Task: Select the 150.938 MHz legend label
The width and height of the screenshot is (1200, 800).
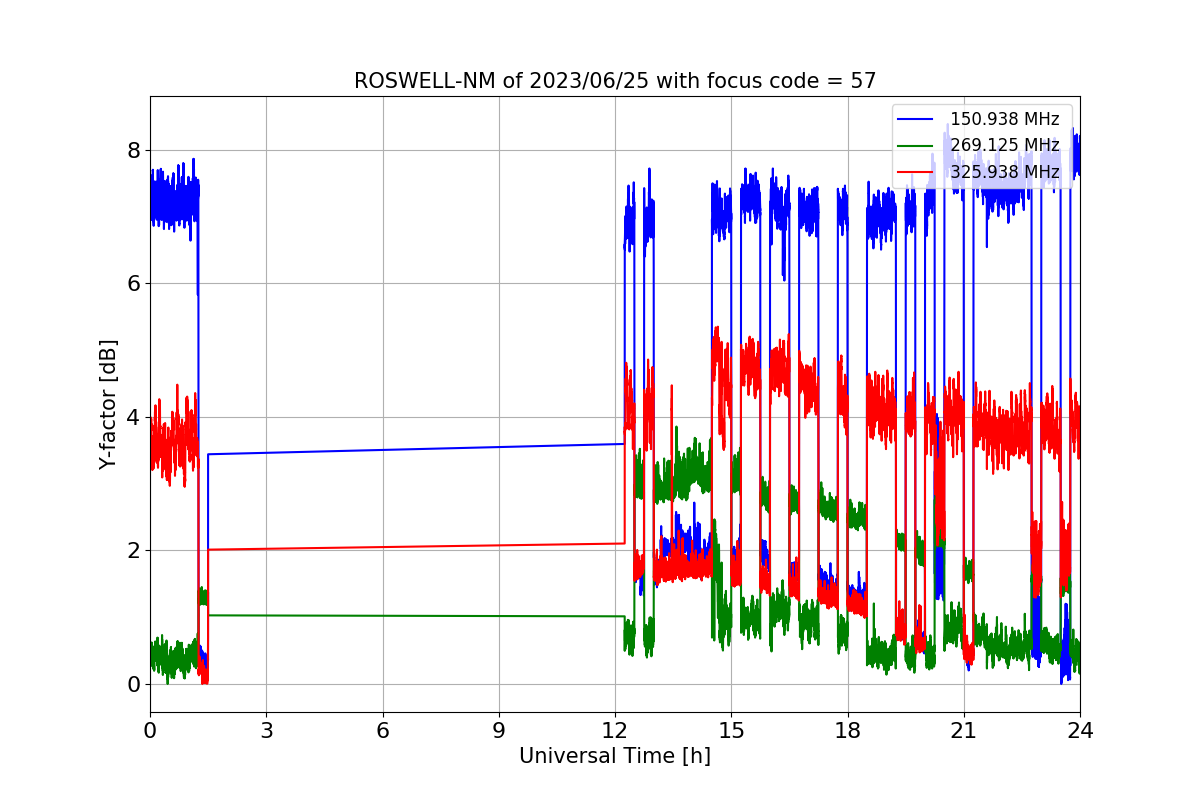Action: pos(1005,119)
